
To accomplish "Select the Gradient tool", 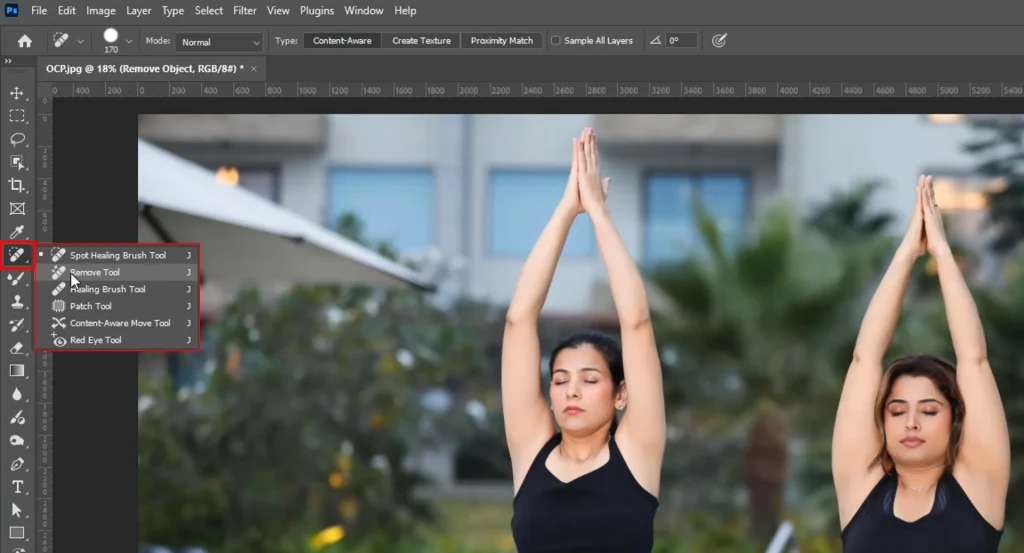I will pyautogui.click(x=17, y=371).
